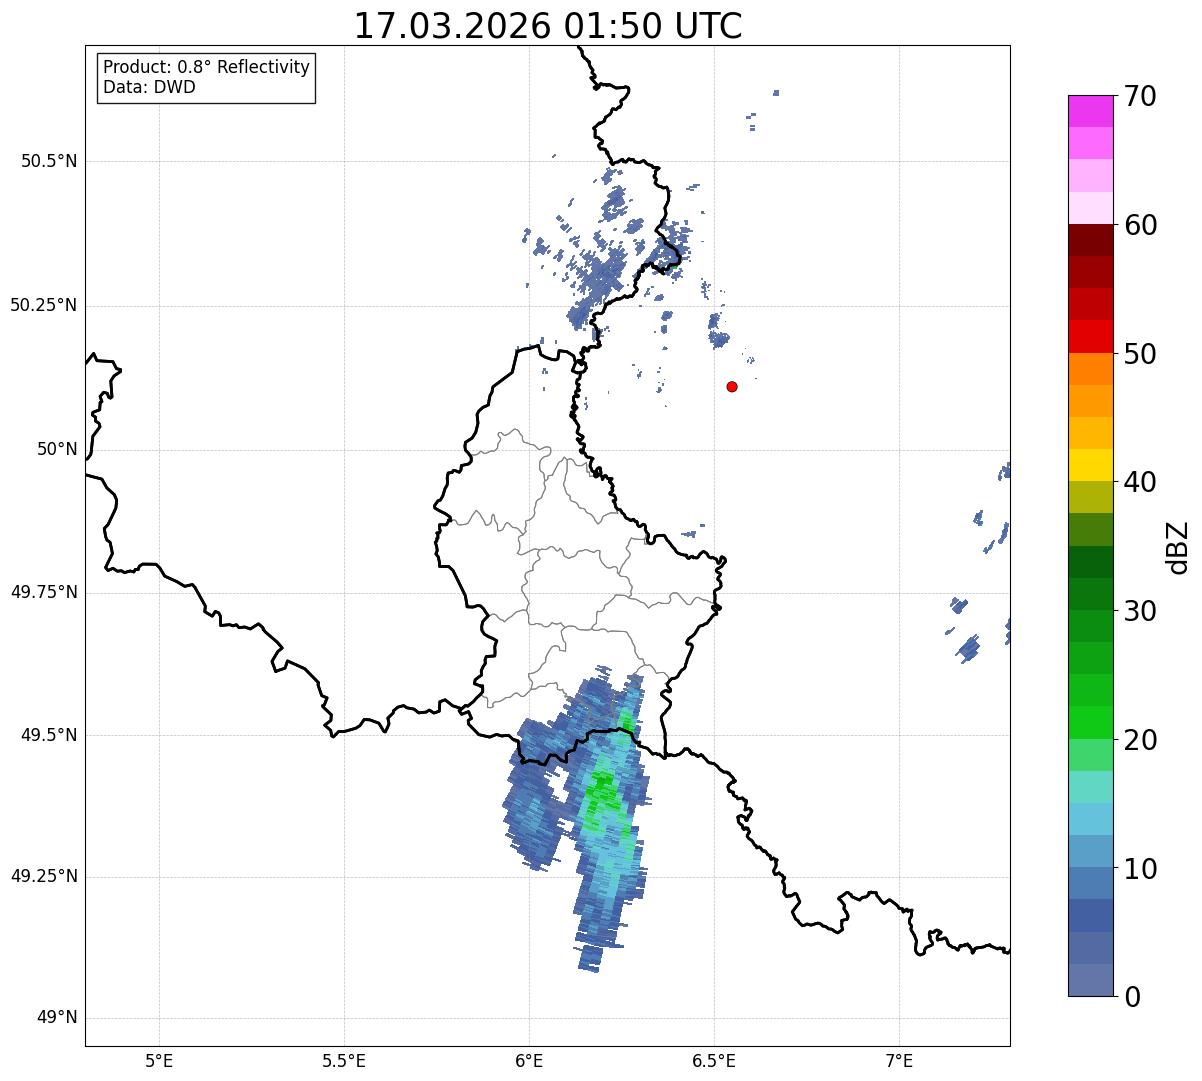Click the 49.25°N latitude label
Image resolution: width=1202 pixels, height=1081 pixels.
pos(43,876)
